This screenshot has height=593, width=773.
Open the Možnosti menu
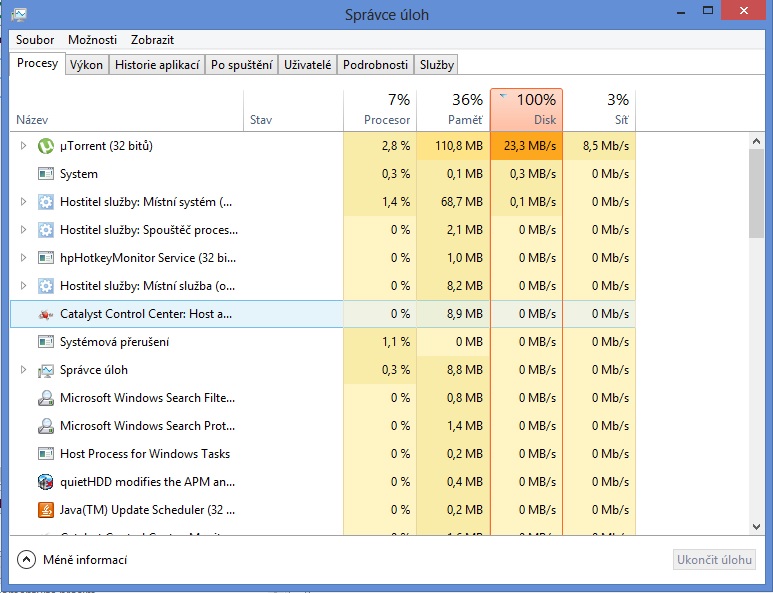coord(92,40)
